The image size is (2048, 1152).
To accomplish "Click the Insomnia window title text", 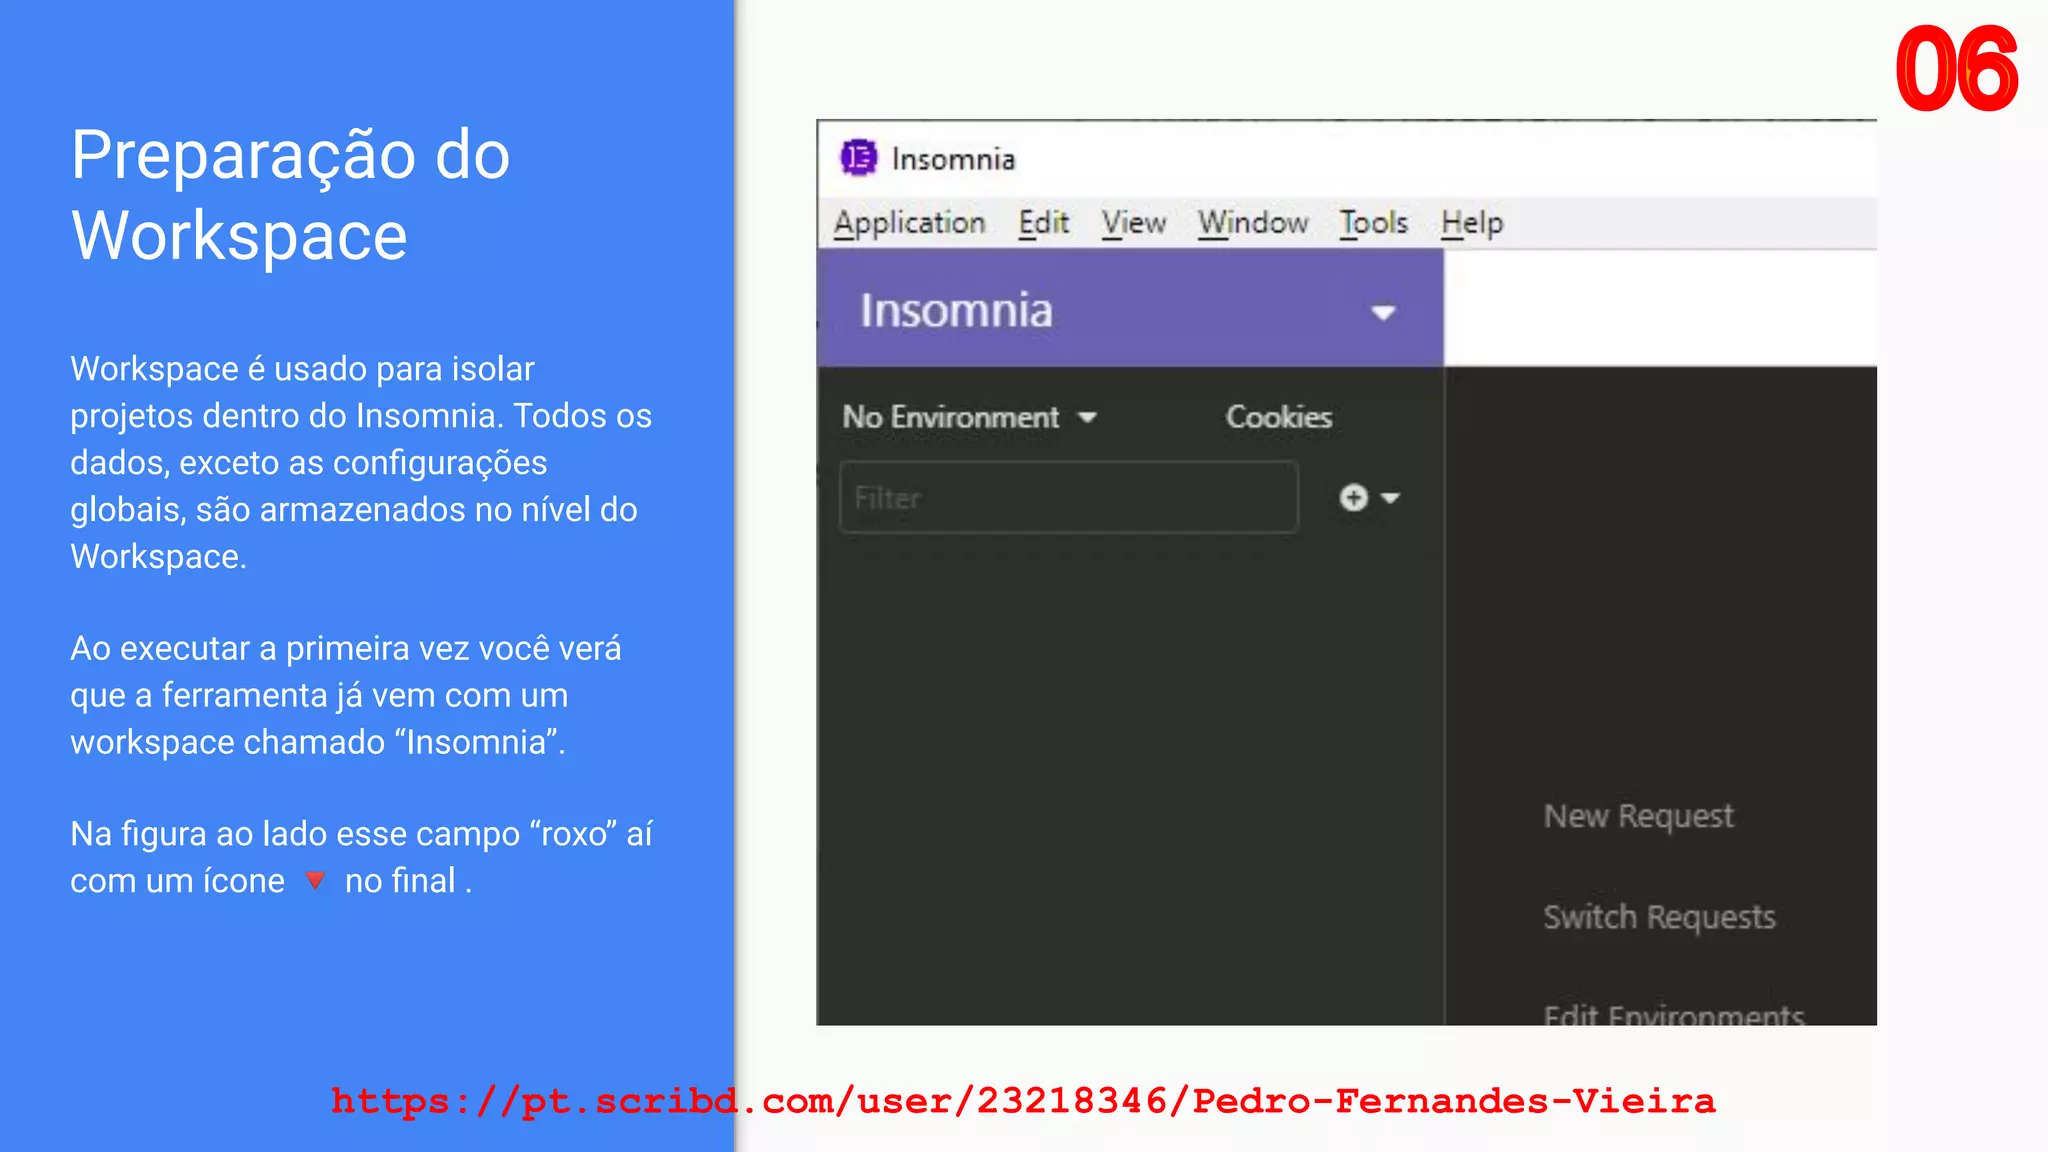I will (953, 159).
